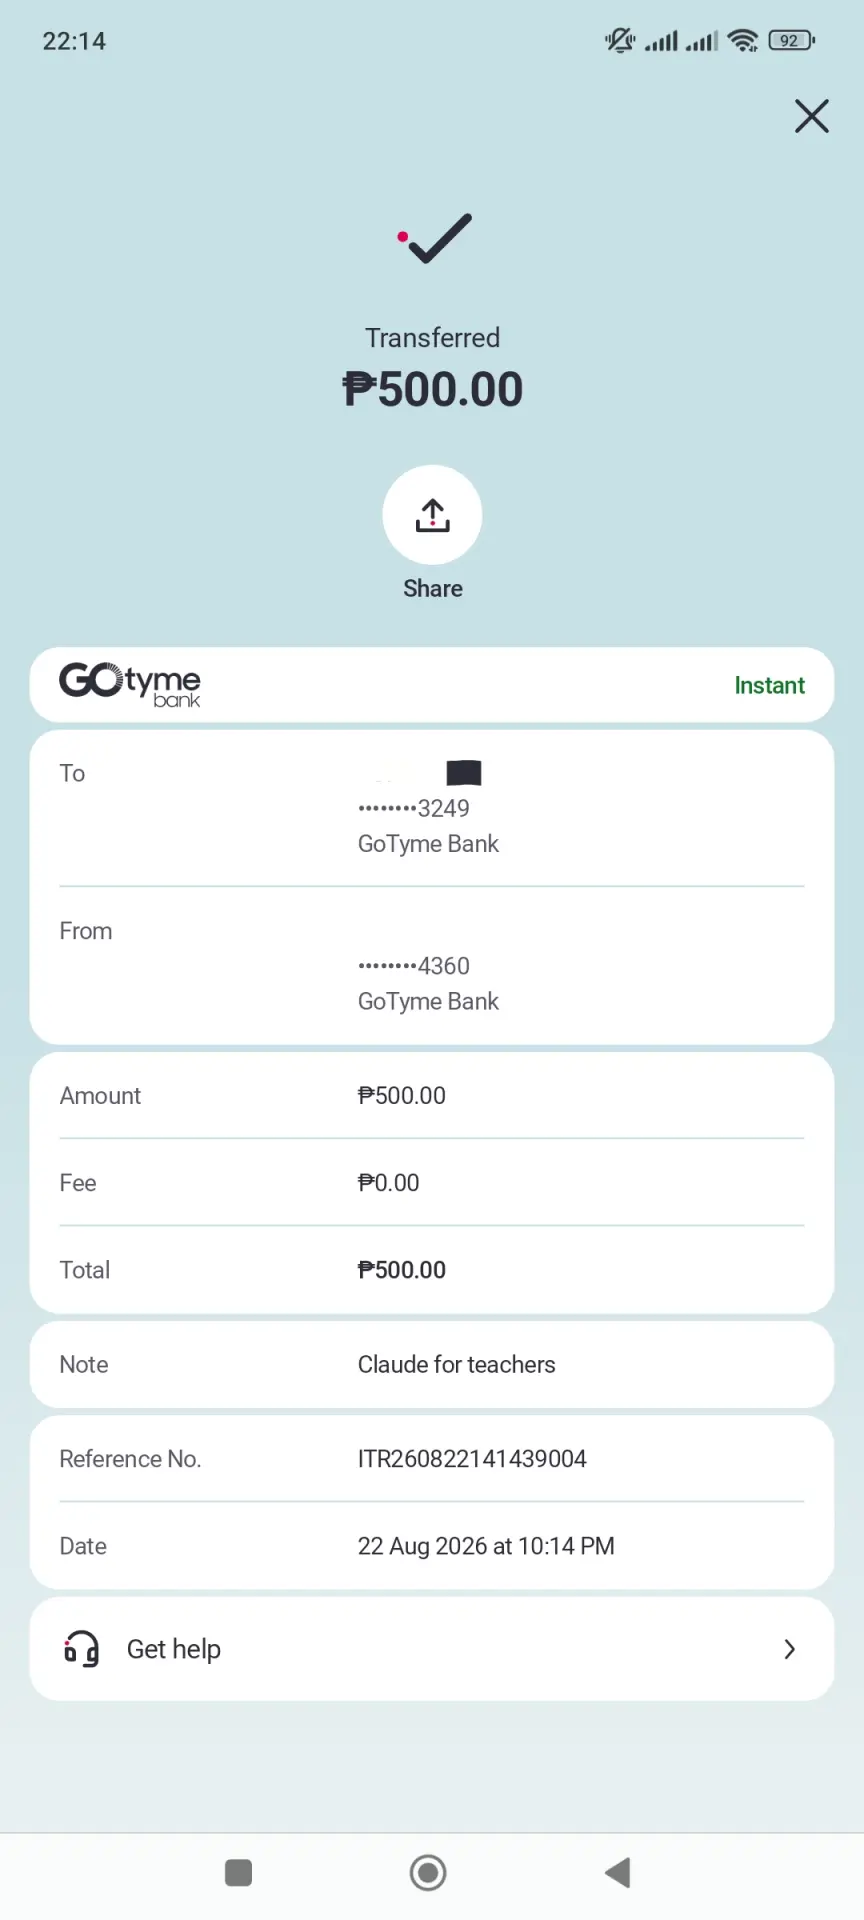The width and height of the screenshot is (864, 1920).
Task: Tap the battery indicator in status bar
Action: [x=791, y=41]
